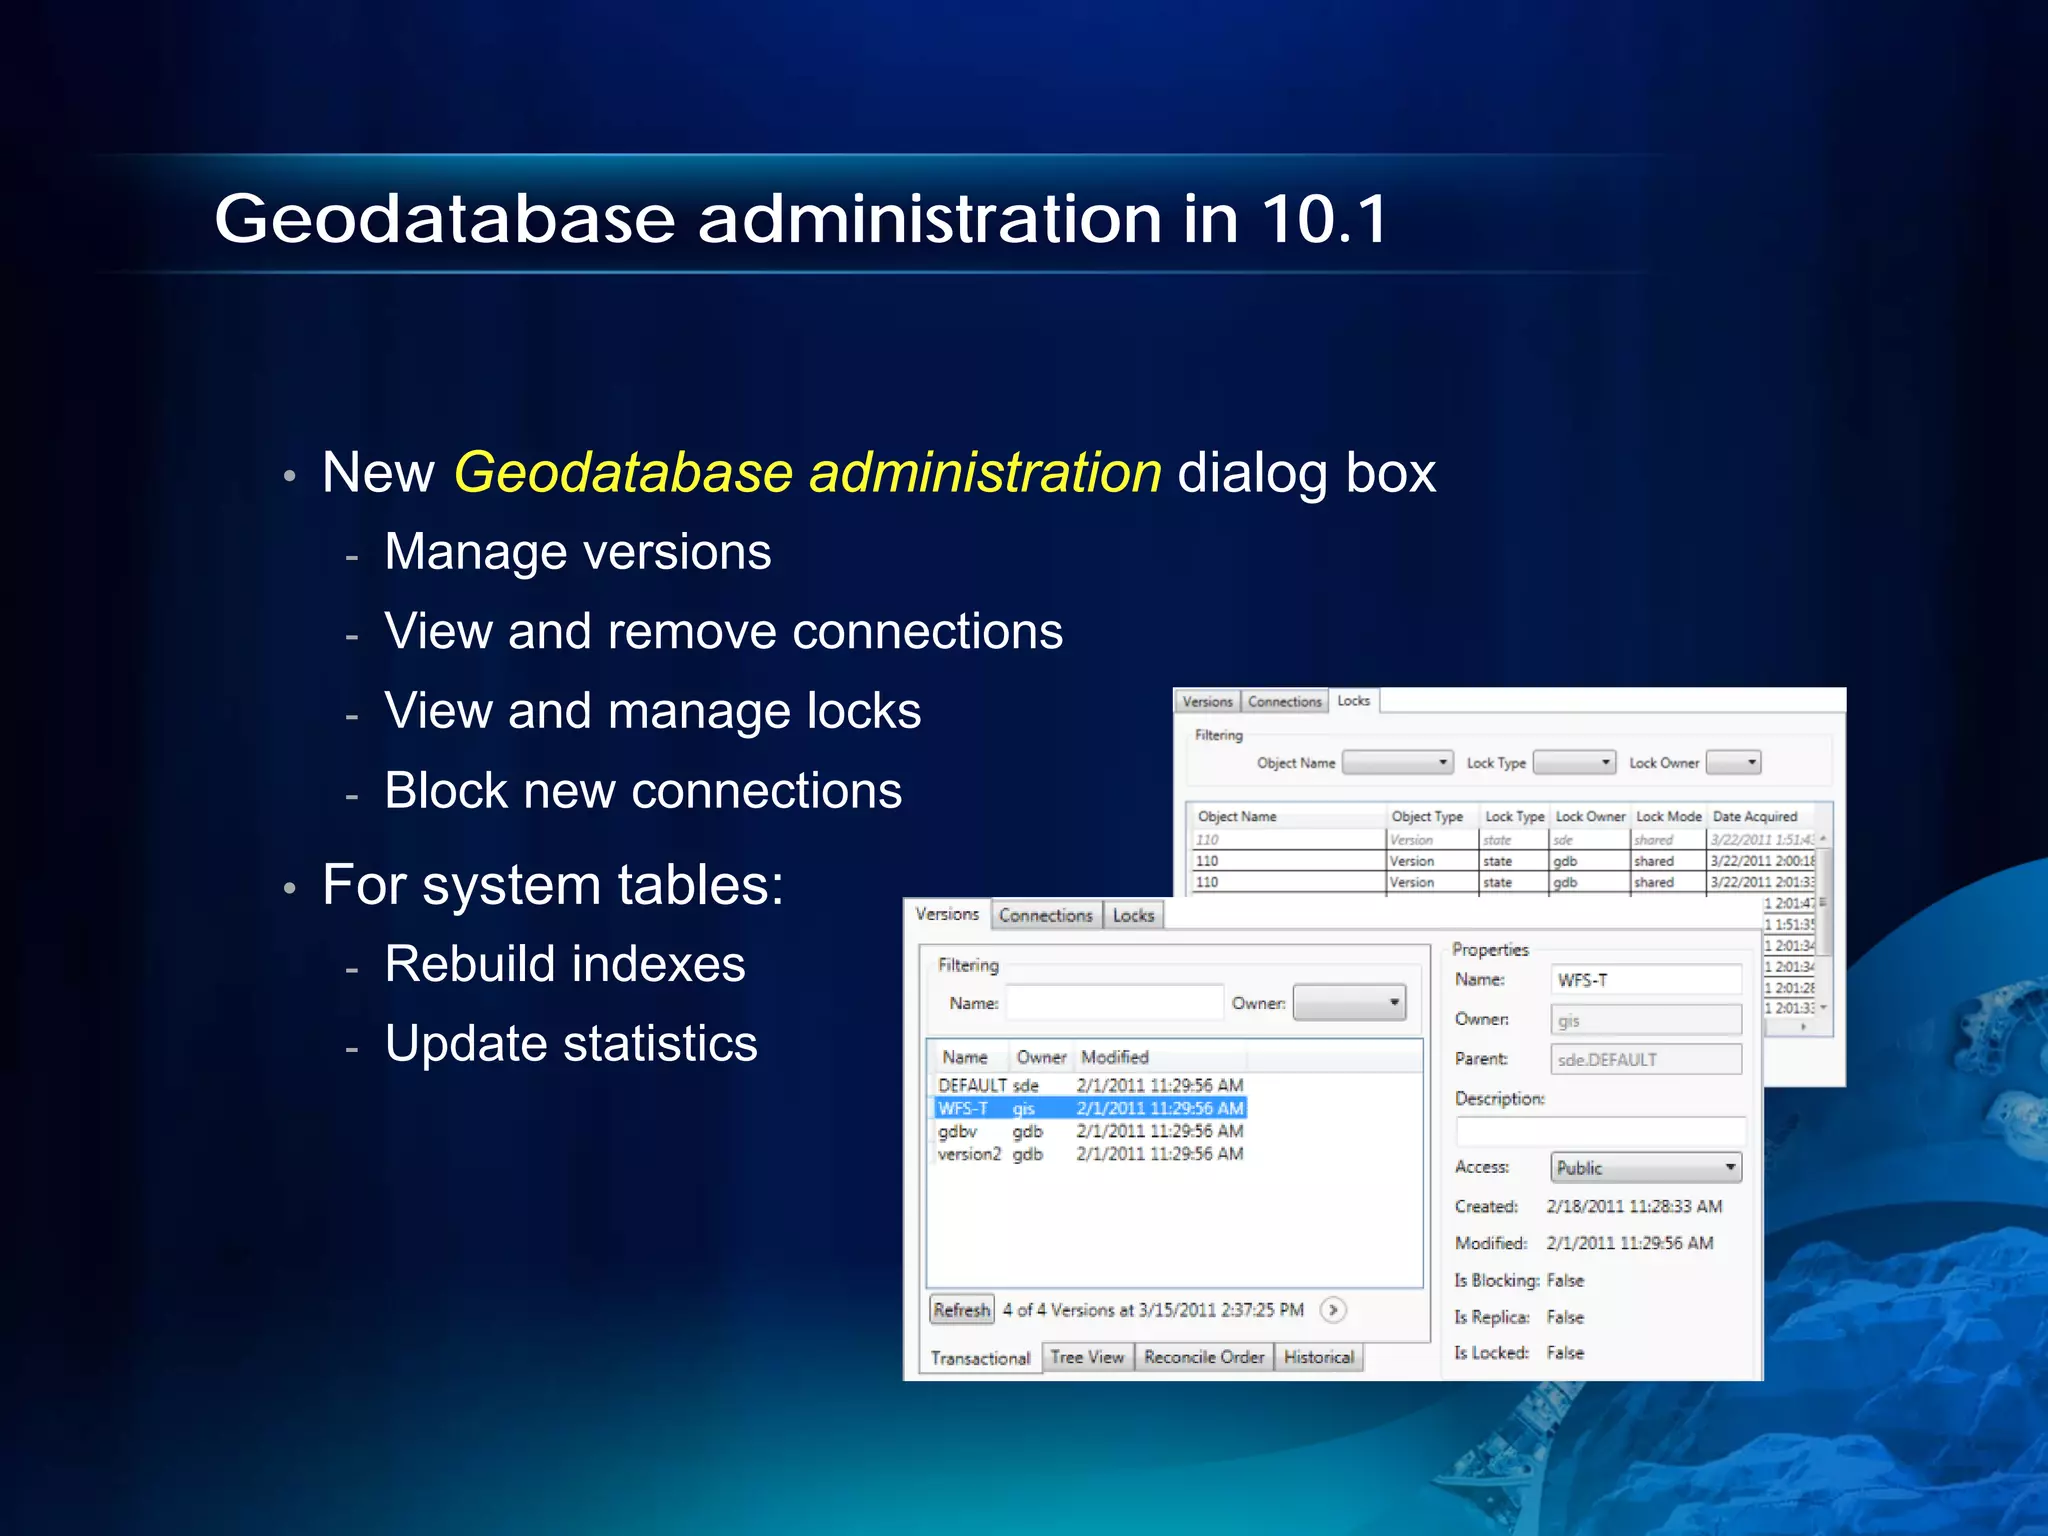Sort locks by Lock Owner column header
Screen dimensions: 2048x1536
(x=1590, y=816)
